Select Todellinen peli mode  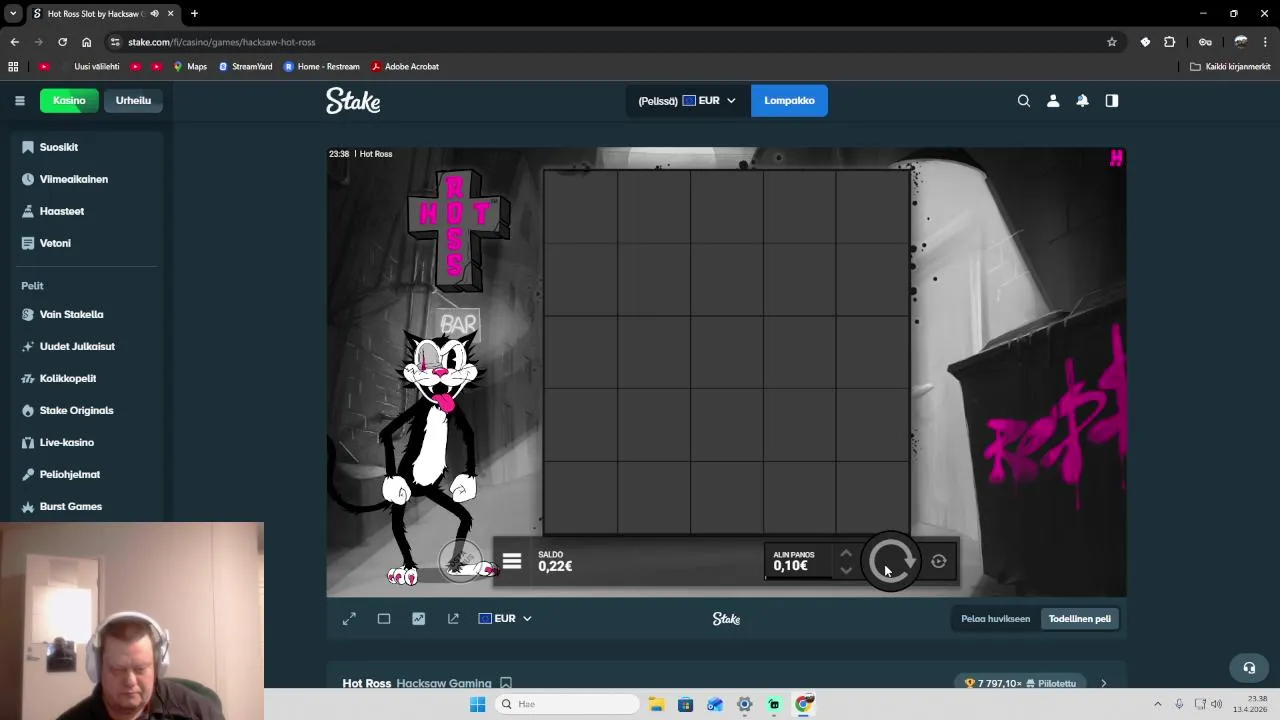click(1079, 619)
